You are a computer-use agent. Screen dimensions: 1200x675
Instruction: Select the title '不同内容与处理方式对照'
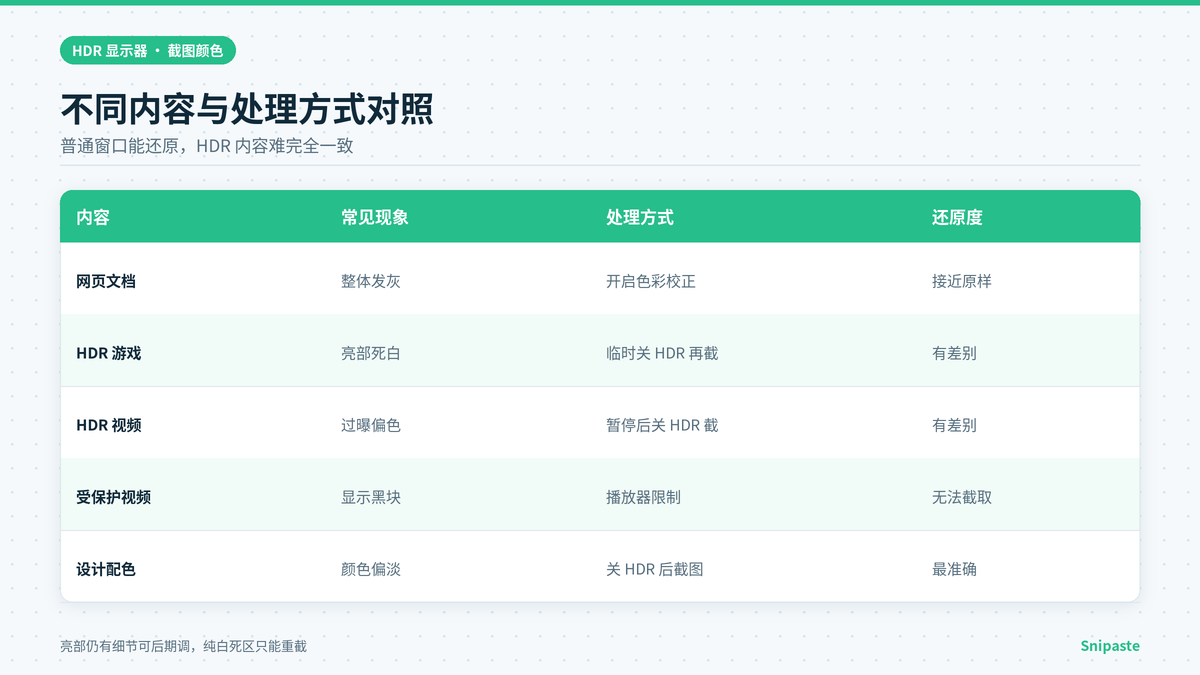tap(247, 109)
